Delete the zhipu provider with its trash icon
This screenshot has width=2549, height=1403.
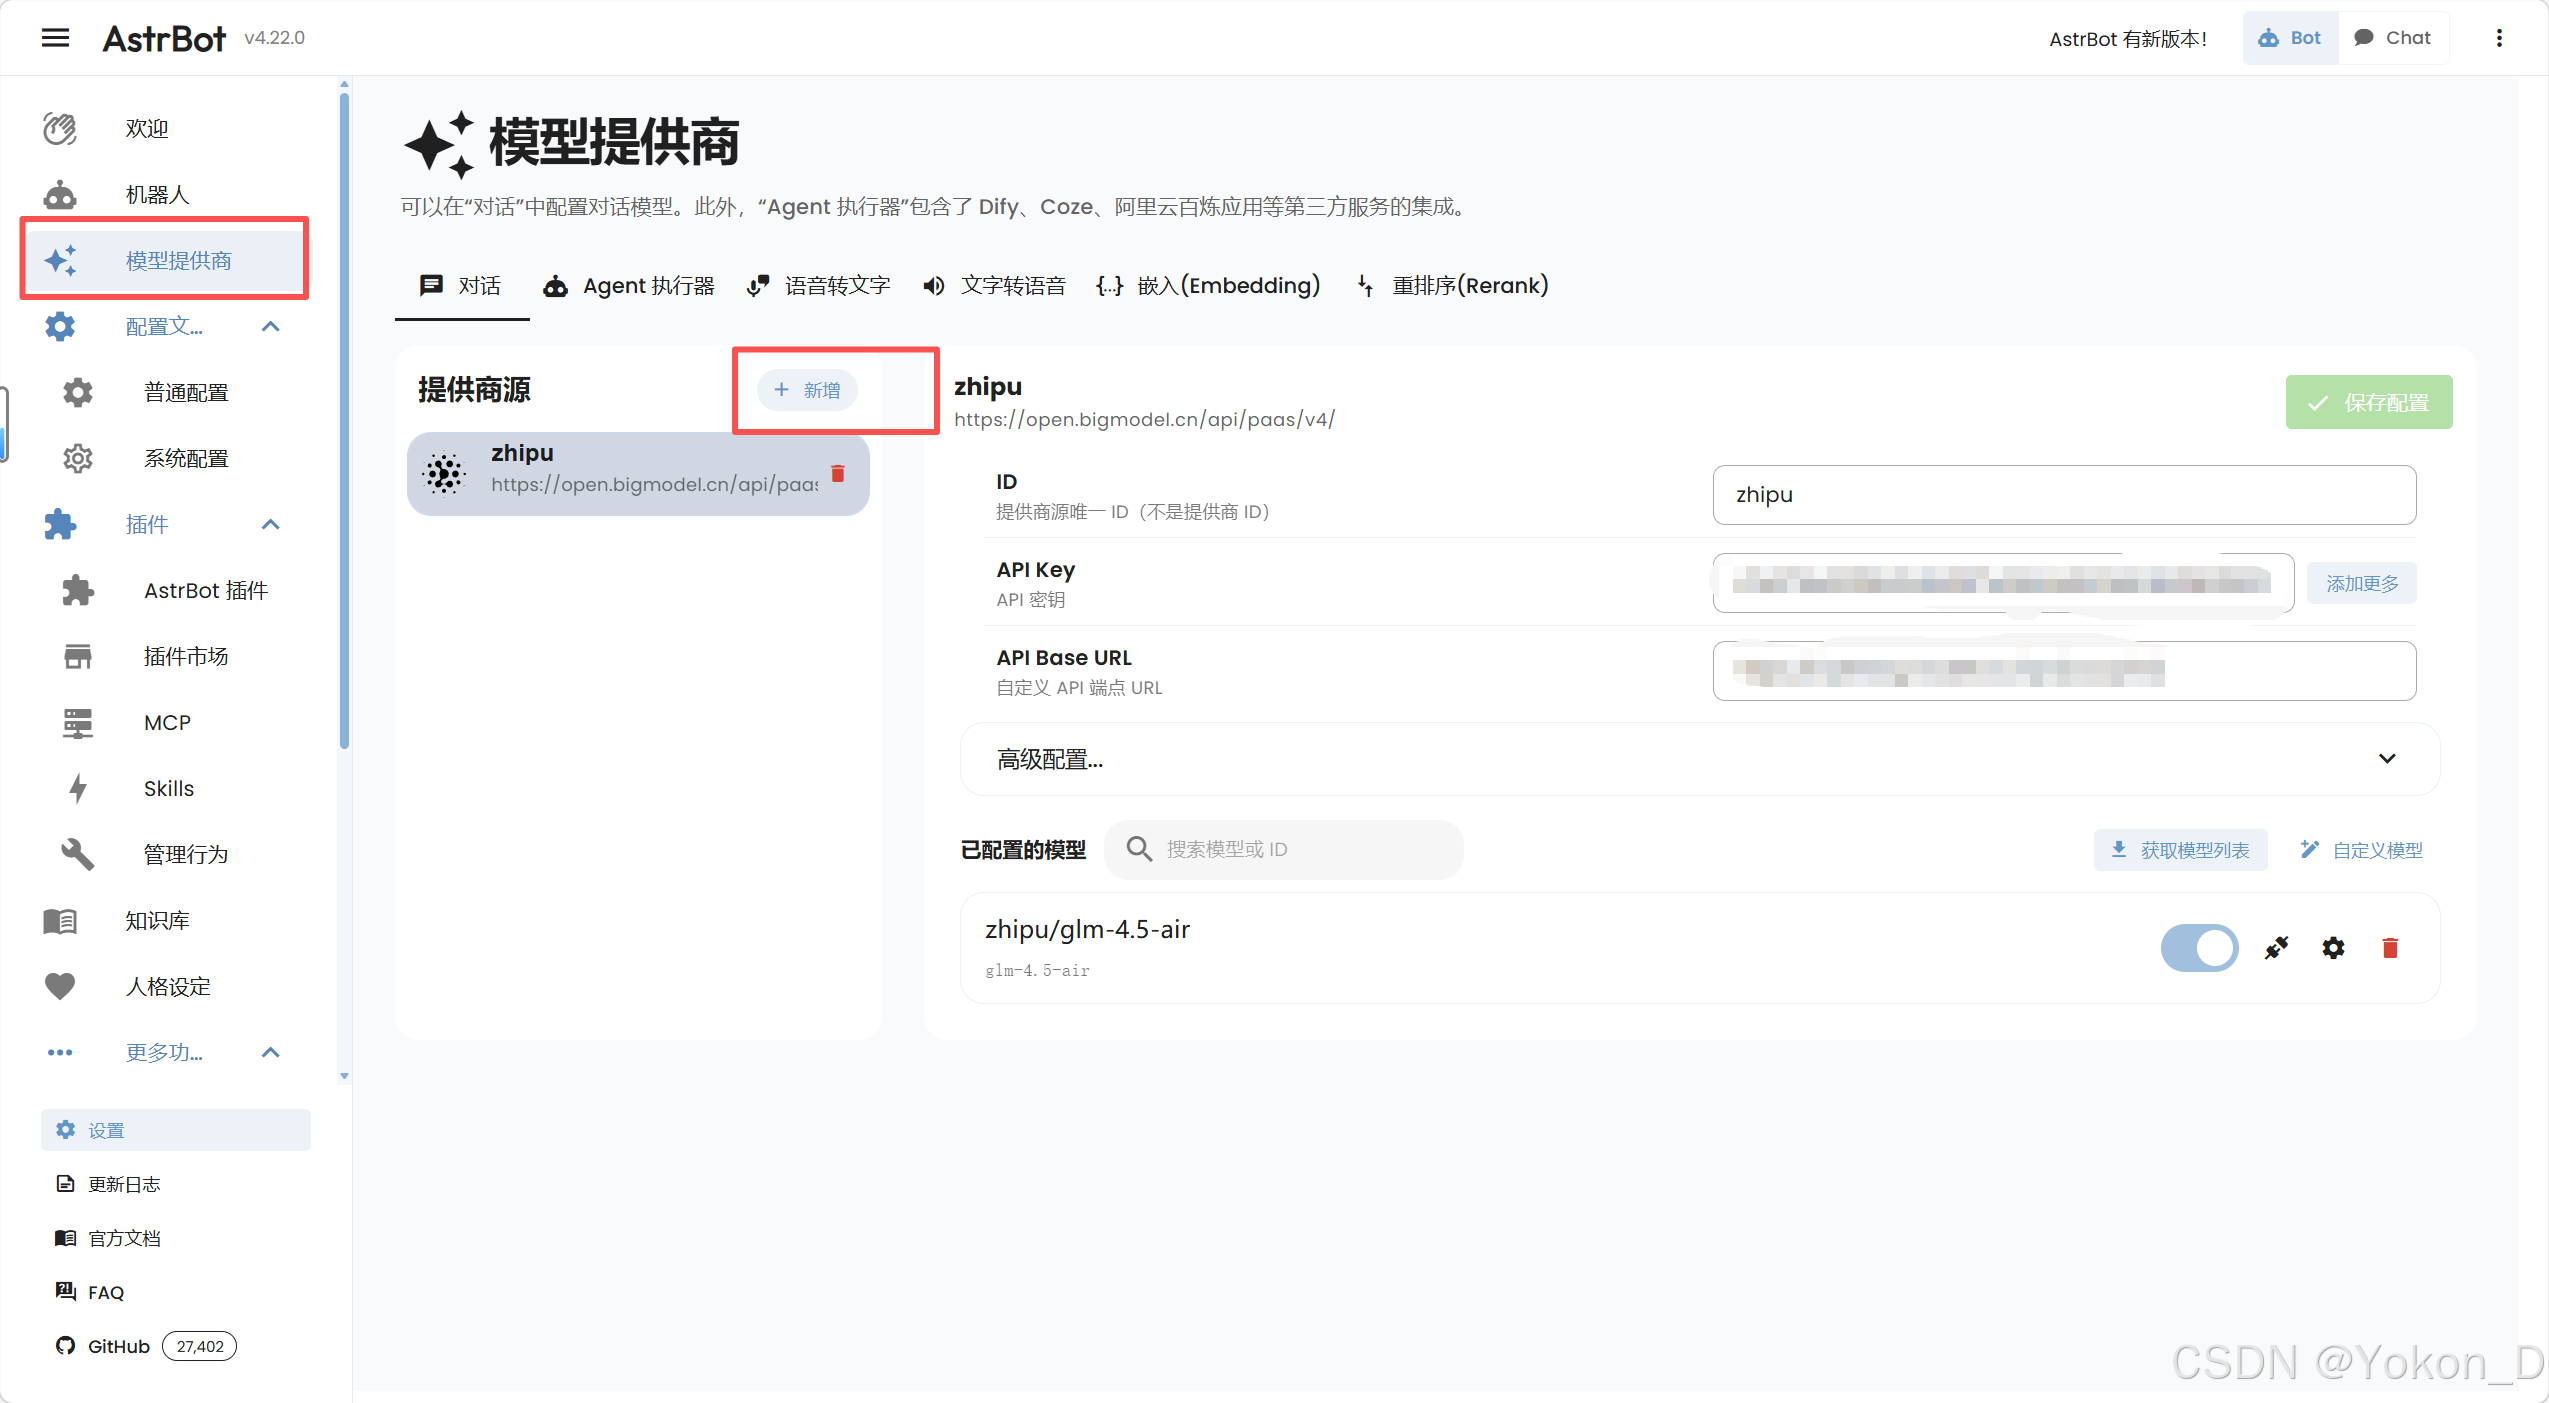coord(838,473)
